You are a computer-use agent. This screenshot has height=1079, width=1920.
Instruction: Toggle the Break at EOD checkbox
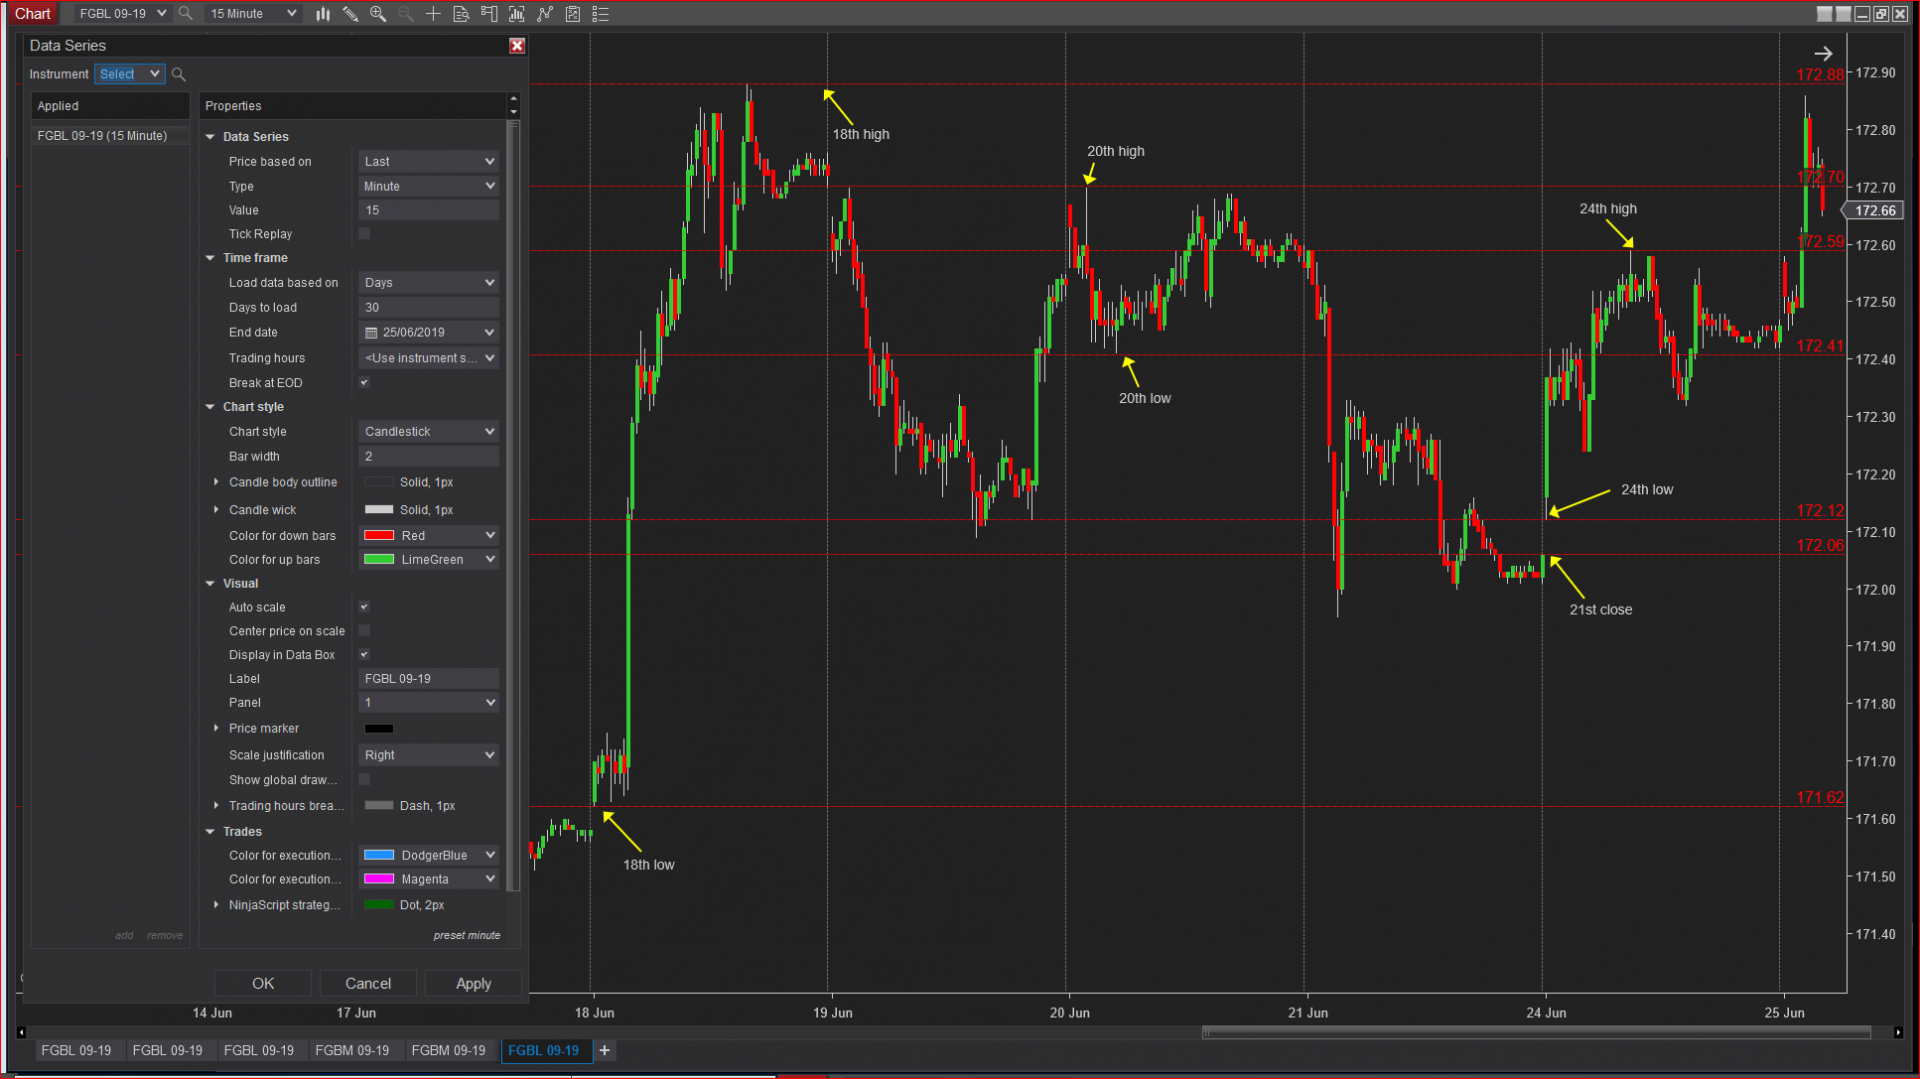(365, 383)
